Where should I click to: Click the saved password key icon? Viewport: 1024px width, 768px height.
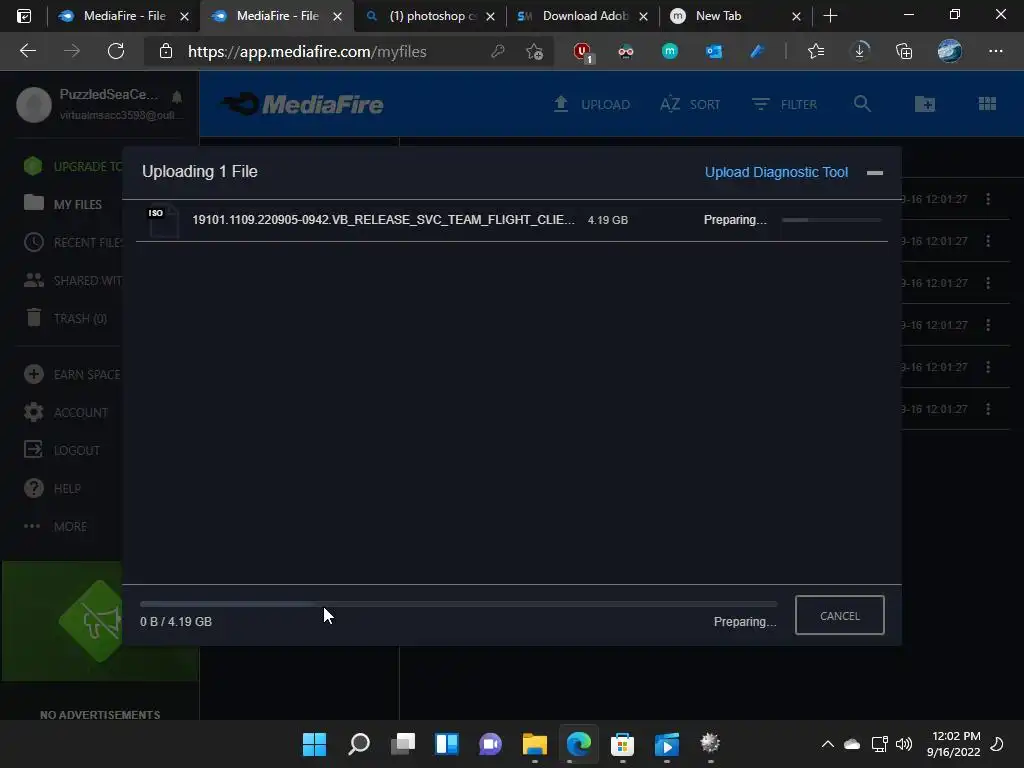498,51
